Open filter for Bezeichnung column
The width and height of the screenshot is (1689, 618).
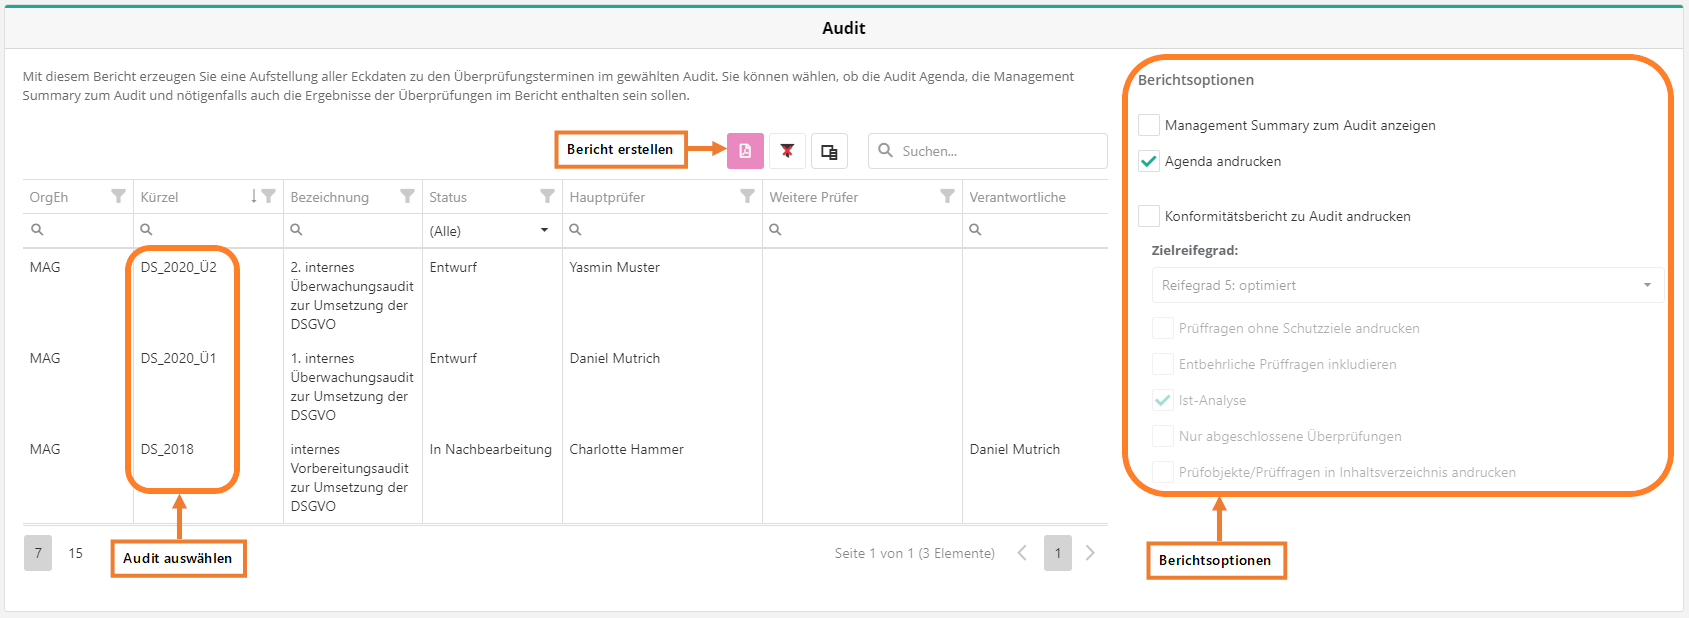tap(407, 196)
